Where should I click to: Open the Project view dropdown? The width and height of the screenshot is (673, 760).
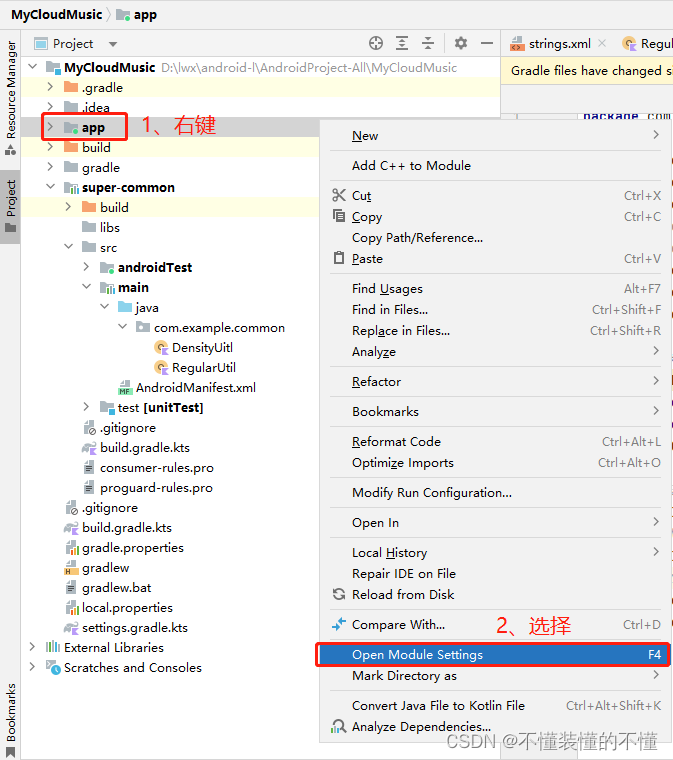pyautogui.click(x=113, y=44)
